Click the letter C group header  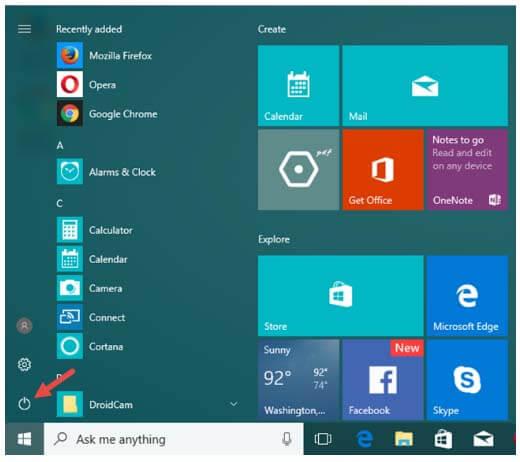click(x=60, y=203)
